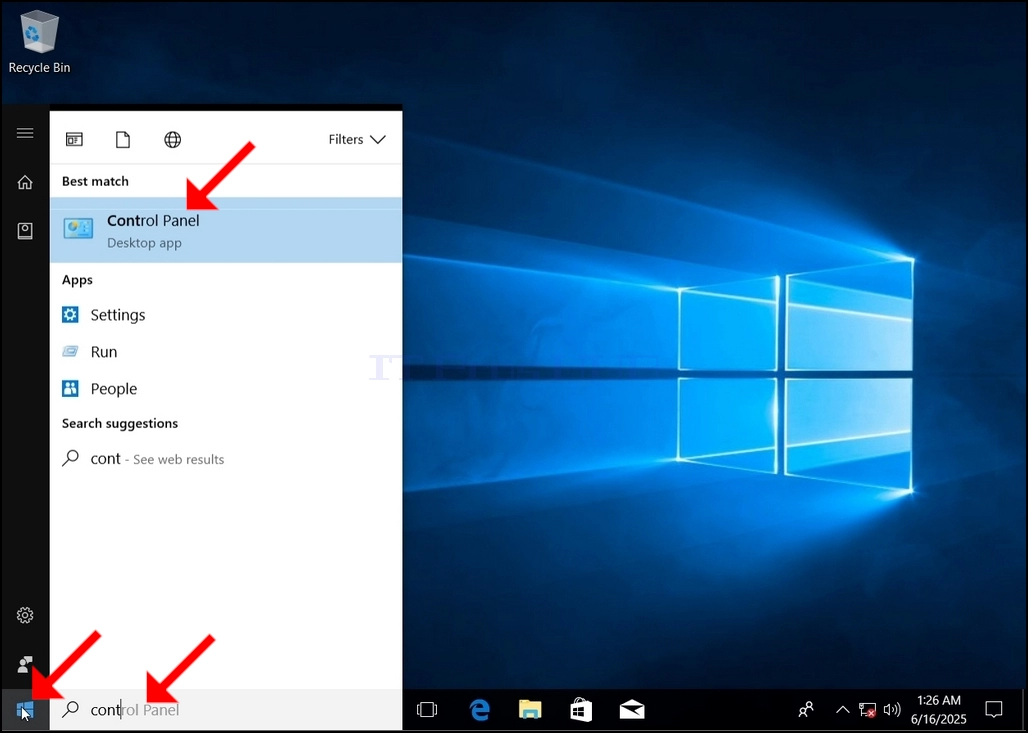Open Mail app from taskbar
This screenshot has width=1028, height=733.
point(632,709)
